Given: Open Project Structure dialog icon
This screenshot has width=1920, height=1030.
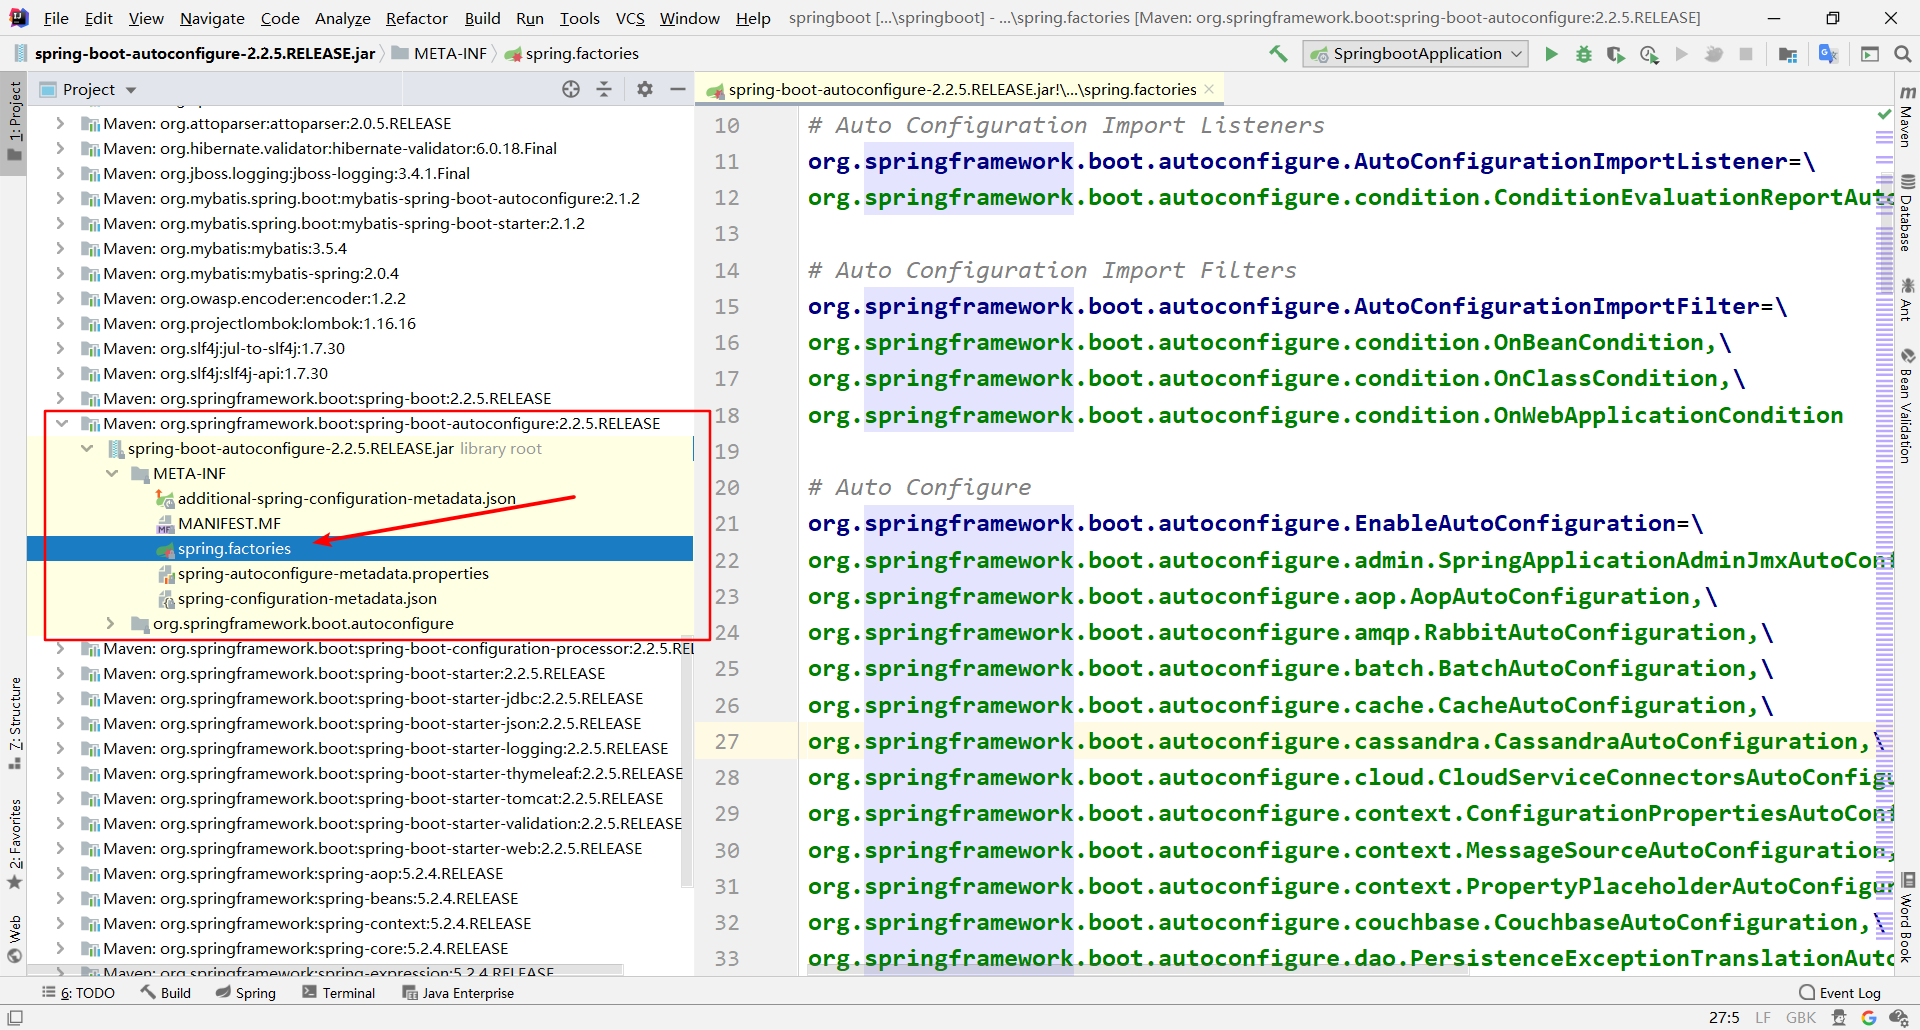Looking at the screenshot, I should (x=1788, y=54).
